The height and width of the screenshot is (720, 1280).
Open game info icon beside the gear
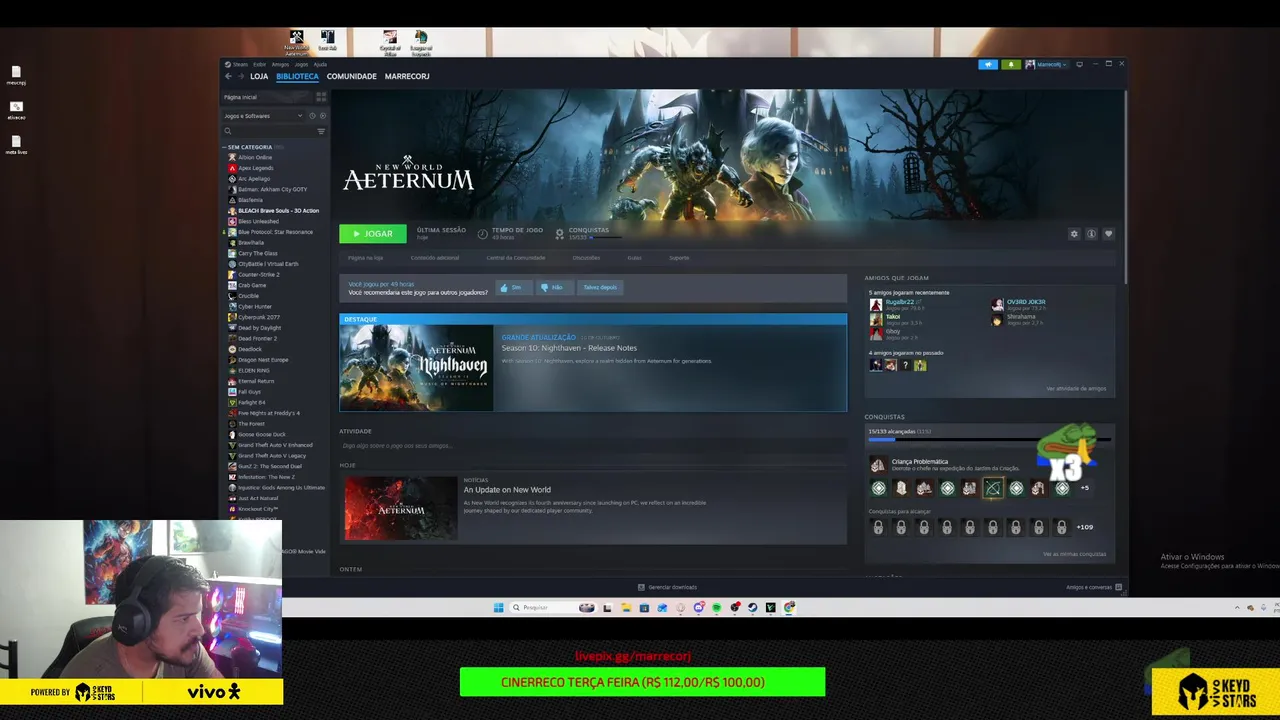tap(1091, 234)
